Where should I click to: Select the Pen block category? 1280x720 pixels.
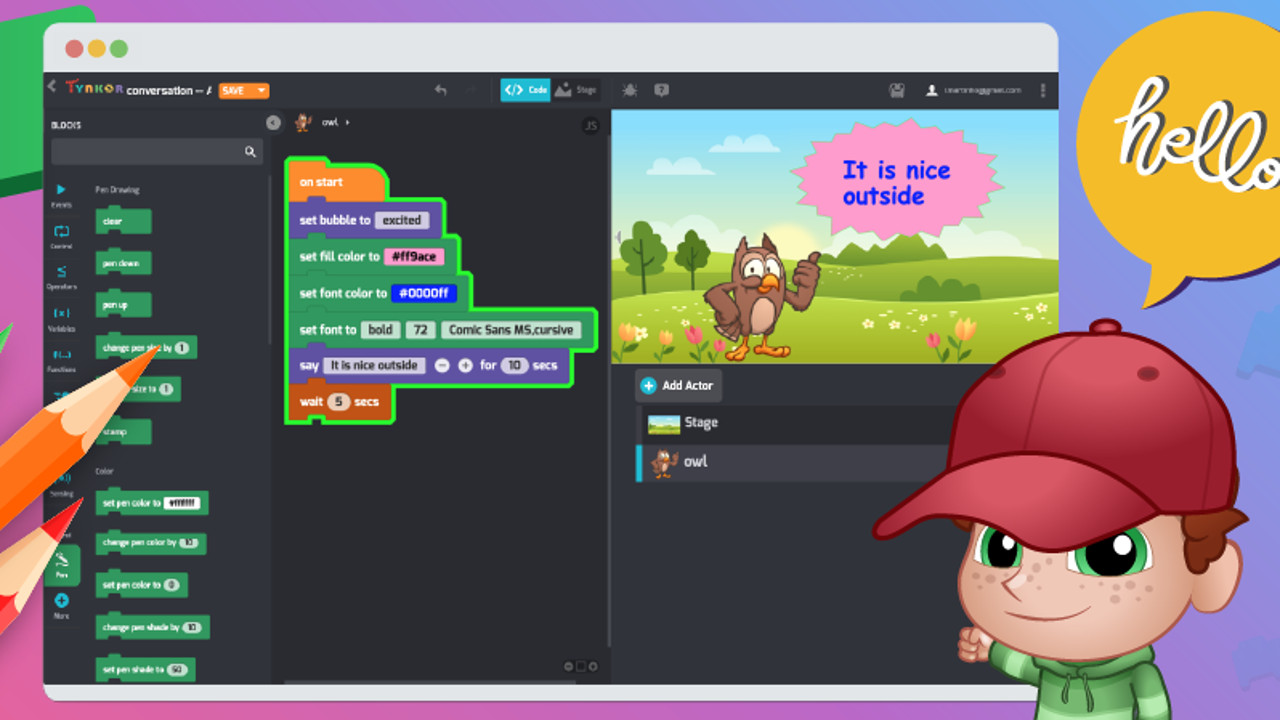point(62,565)
